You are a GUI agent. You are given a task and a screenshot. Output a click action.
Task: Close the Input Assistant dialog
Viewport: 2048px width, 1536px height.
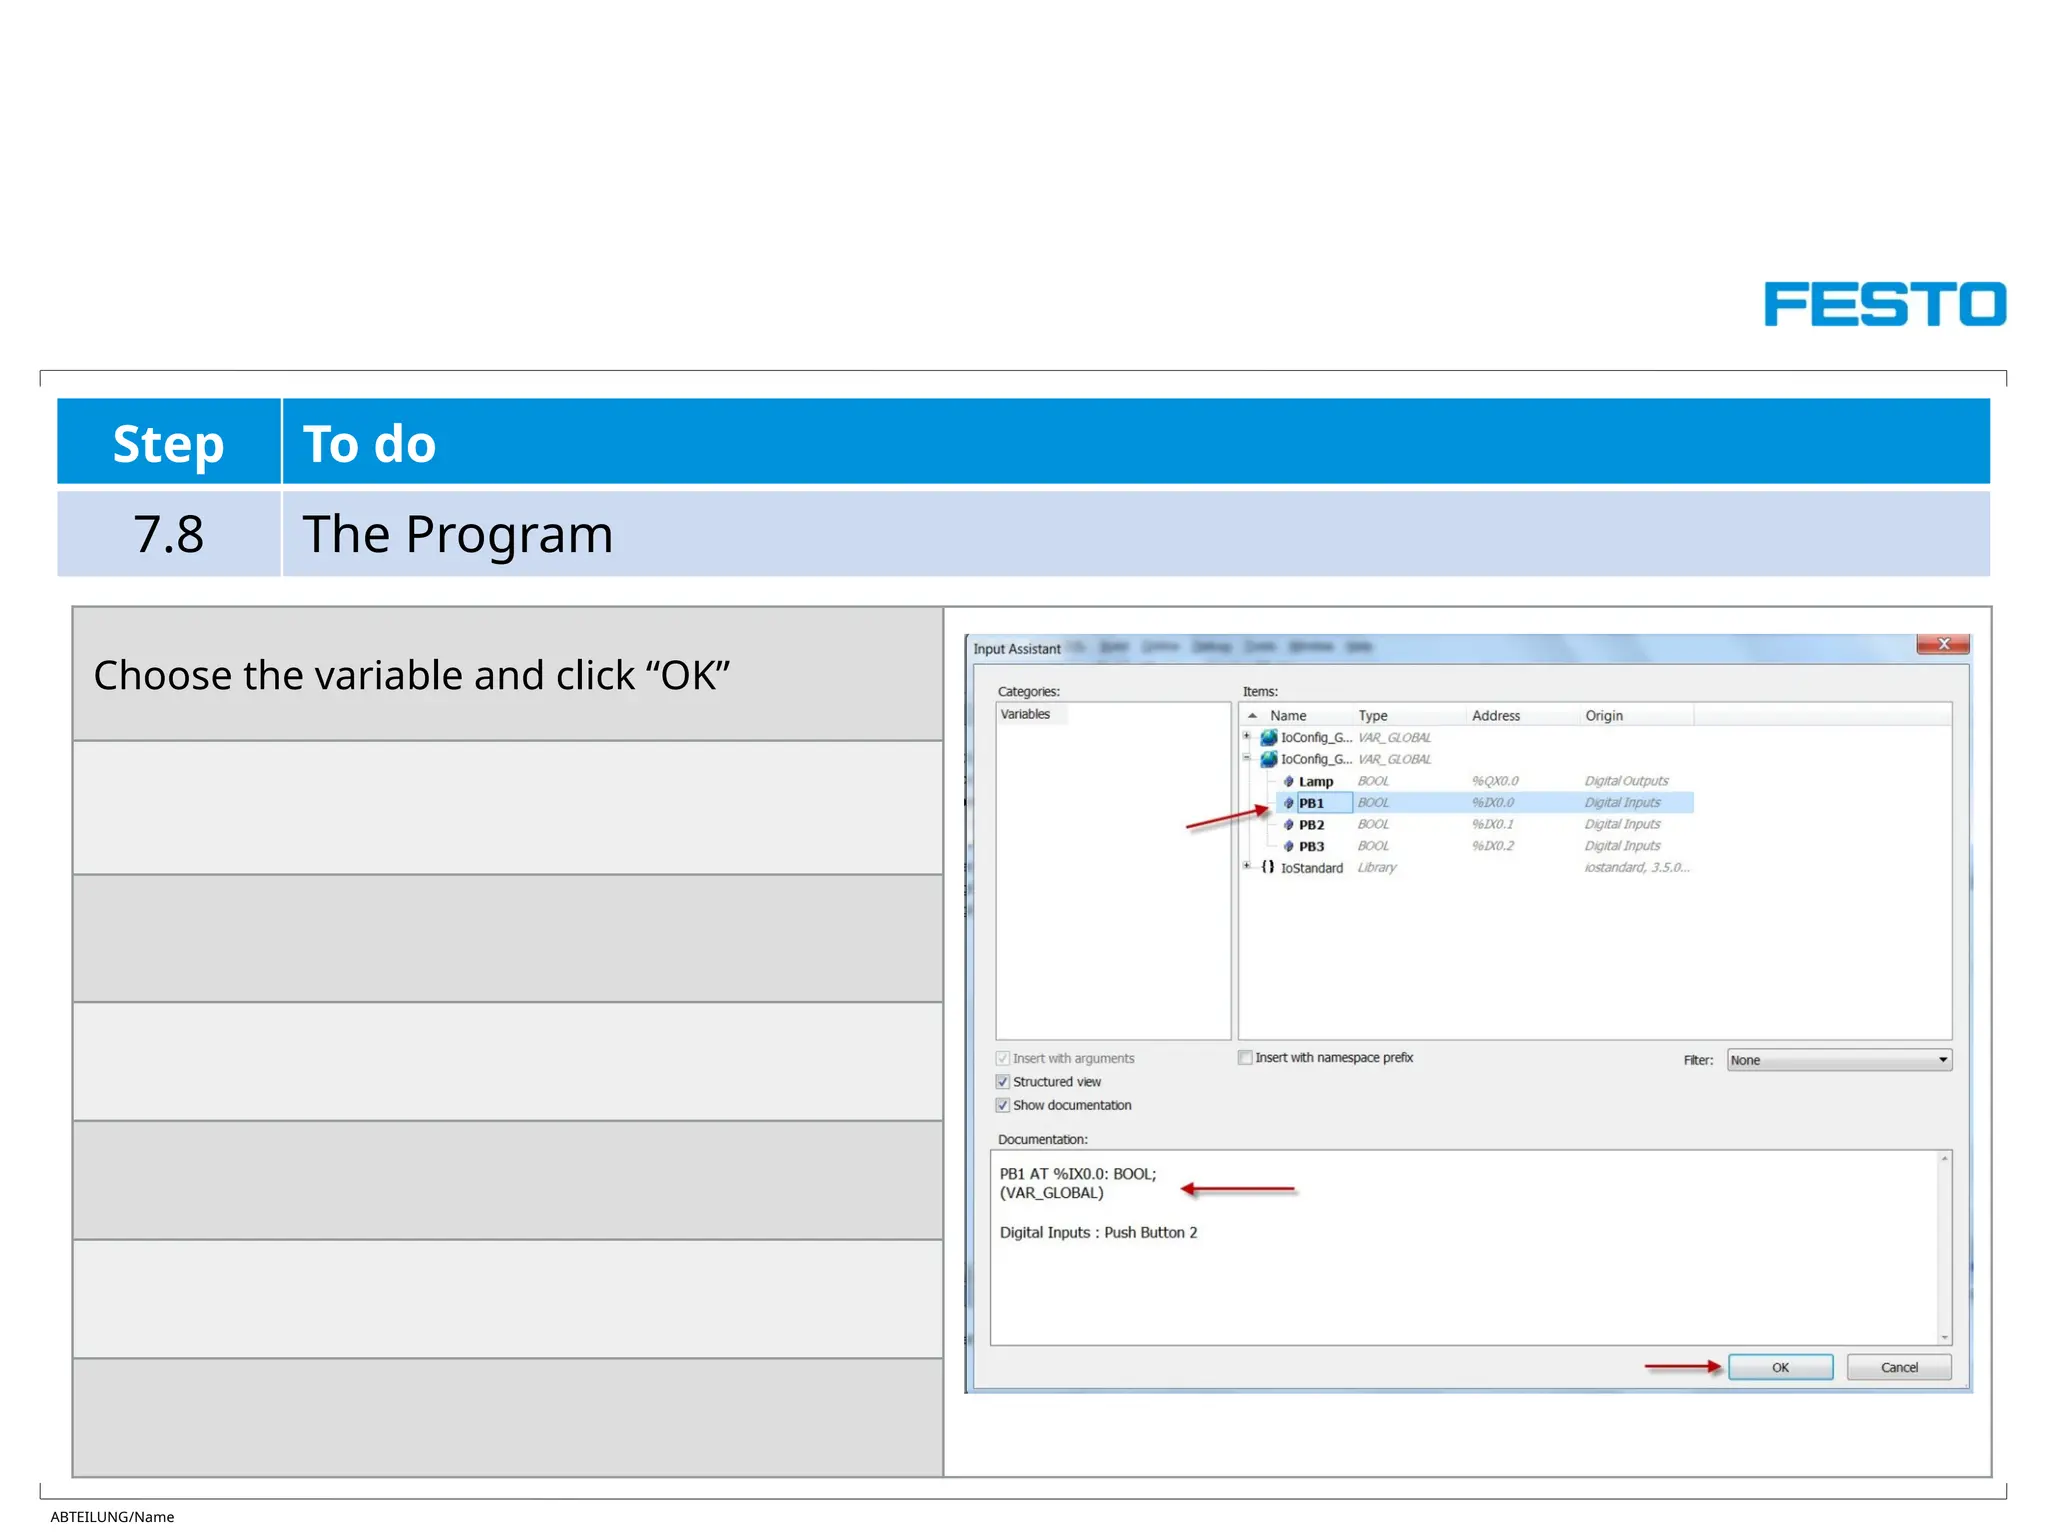pos(1943,644)
